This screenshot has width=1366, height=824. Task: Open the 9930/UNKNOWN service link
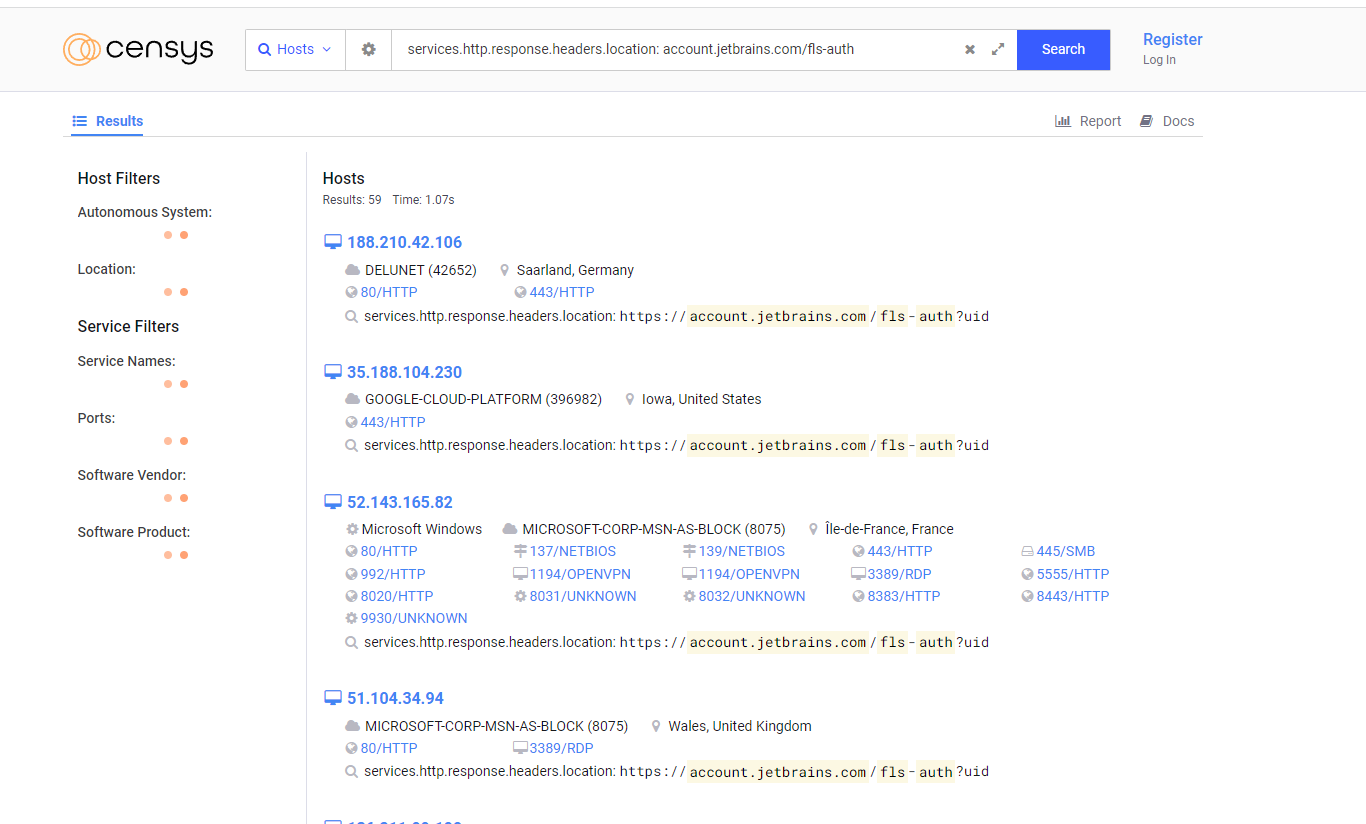click(x=414, y=618)
